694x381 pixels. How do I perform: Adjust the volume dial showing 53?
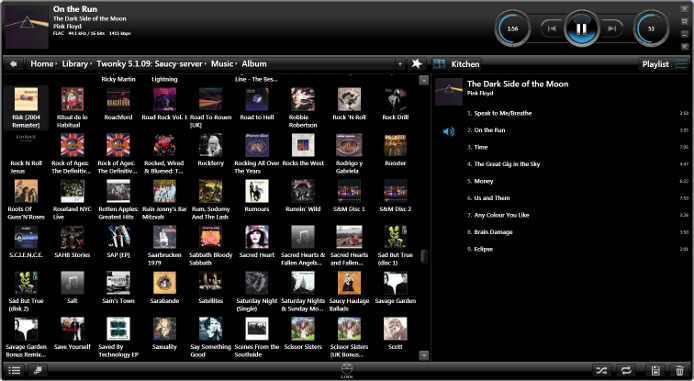pyautogui.click(x=651, y=29)
